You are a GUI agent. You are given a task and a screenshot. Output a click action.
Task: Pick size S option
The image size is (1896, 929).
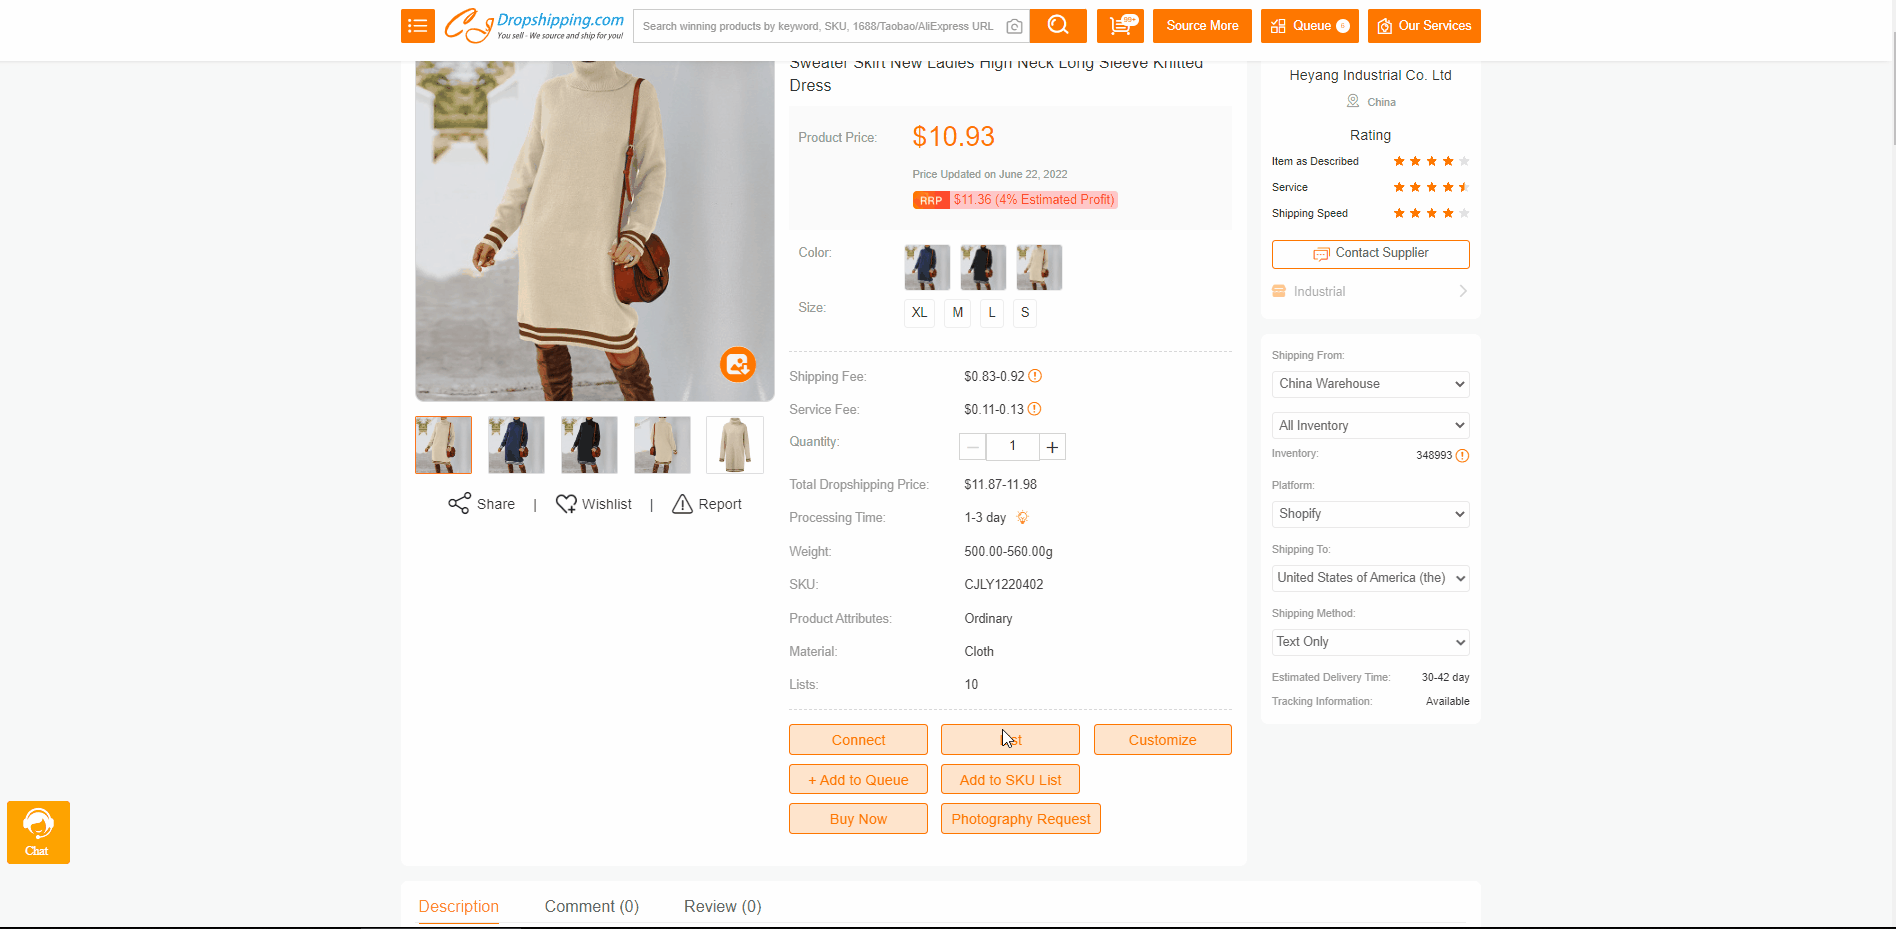pos(1024,313)
